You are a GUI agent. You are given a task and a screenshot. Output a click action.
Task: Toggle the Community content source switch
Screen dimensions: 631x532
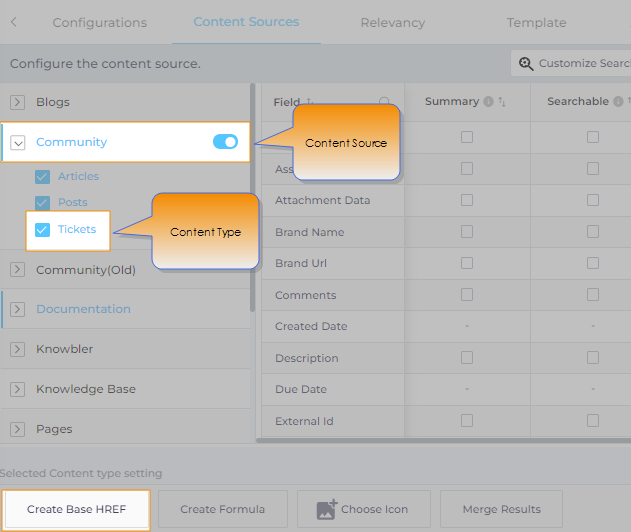pos(225,142)
